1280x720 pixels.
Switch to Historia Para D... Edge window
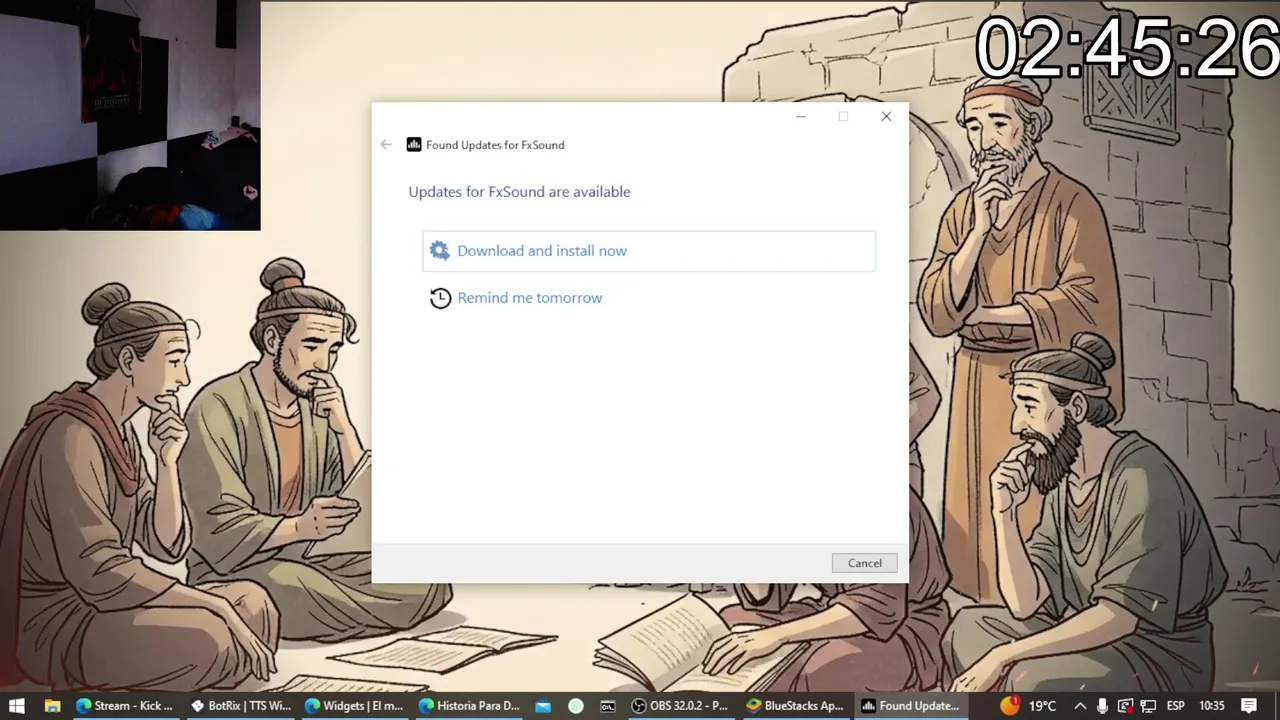pyautogui.click(x=469, y=706)
